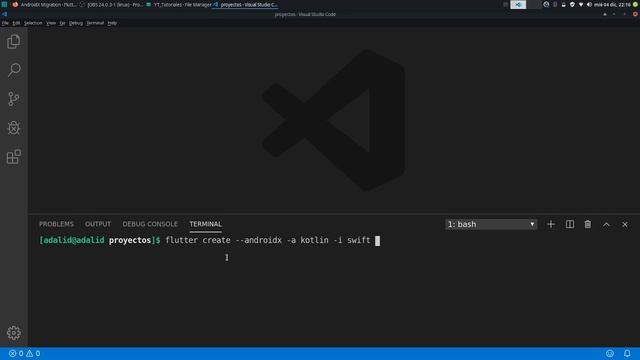Click in the terminal command line after swift

pyautogui.click(x=378, y=240)
